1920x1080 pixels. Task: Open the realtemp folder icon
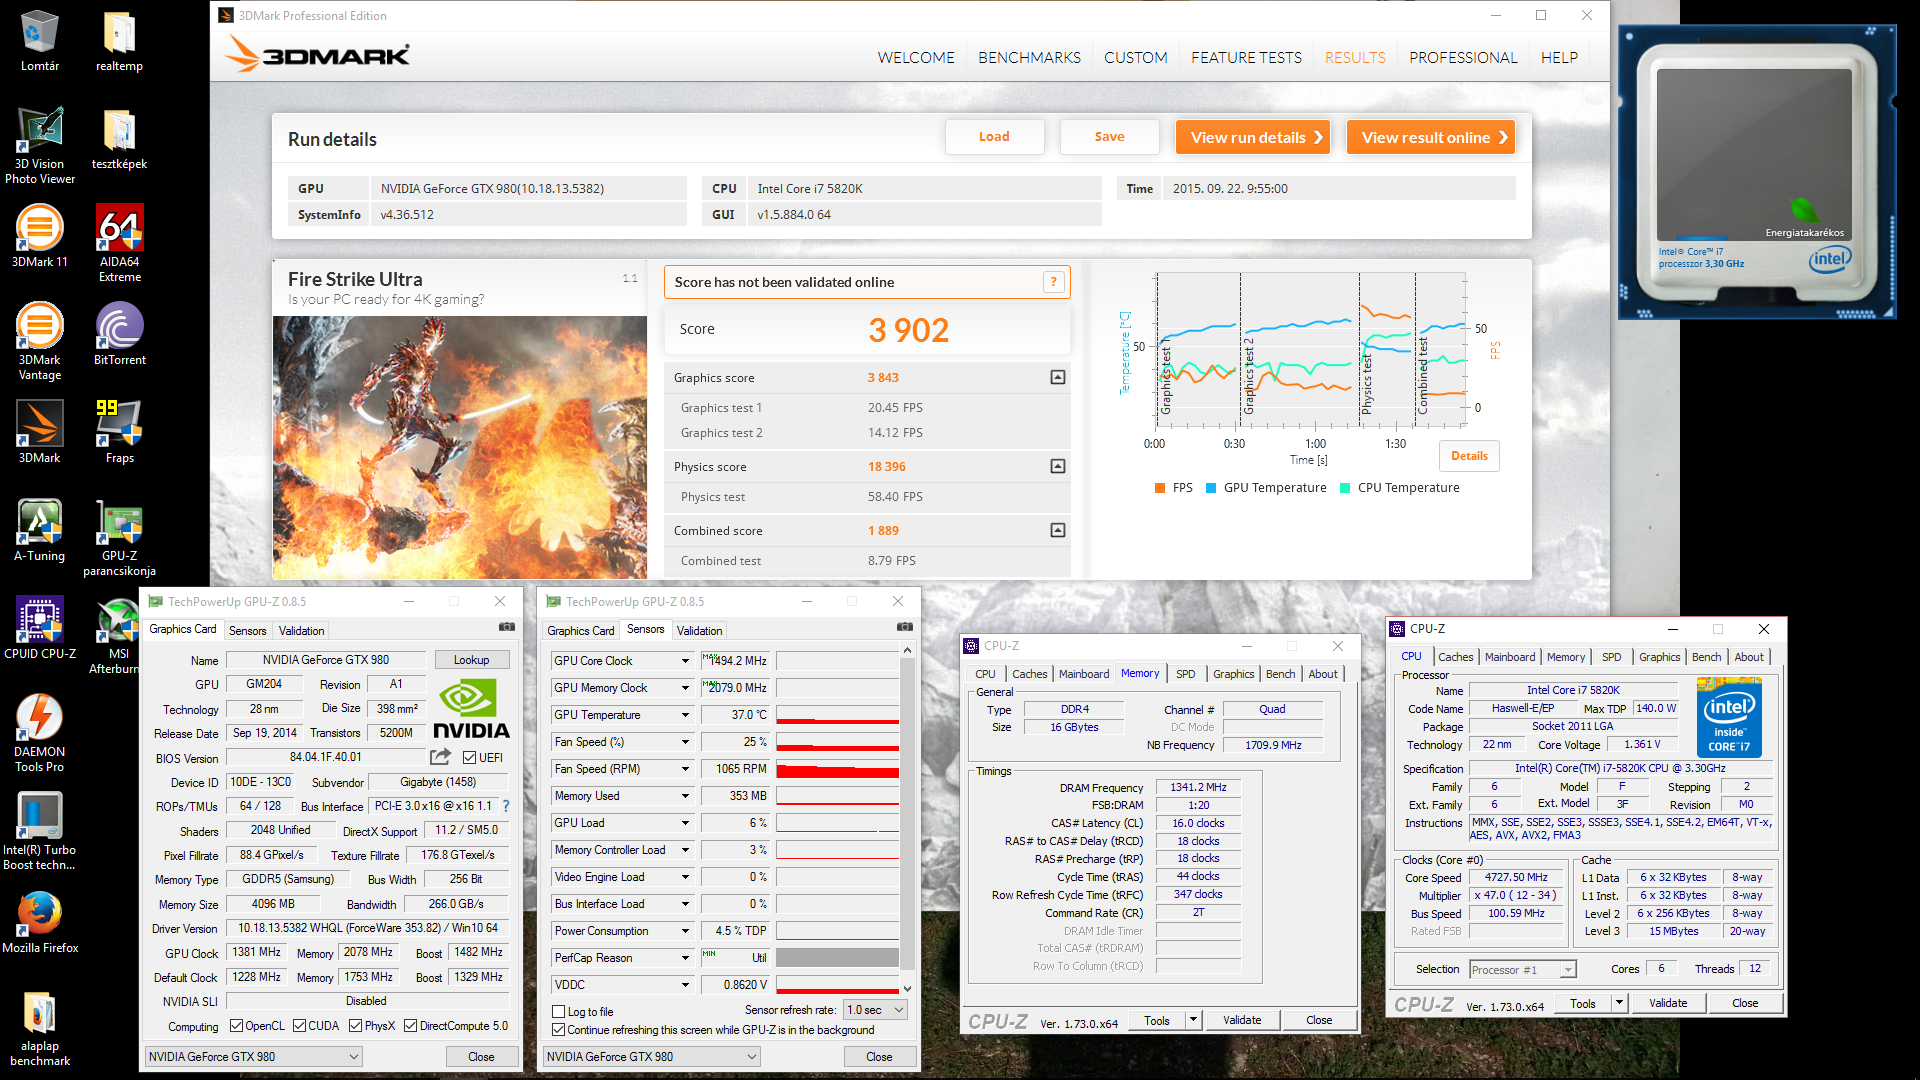[119, 41]
